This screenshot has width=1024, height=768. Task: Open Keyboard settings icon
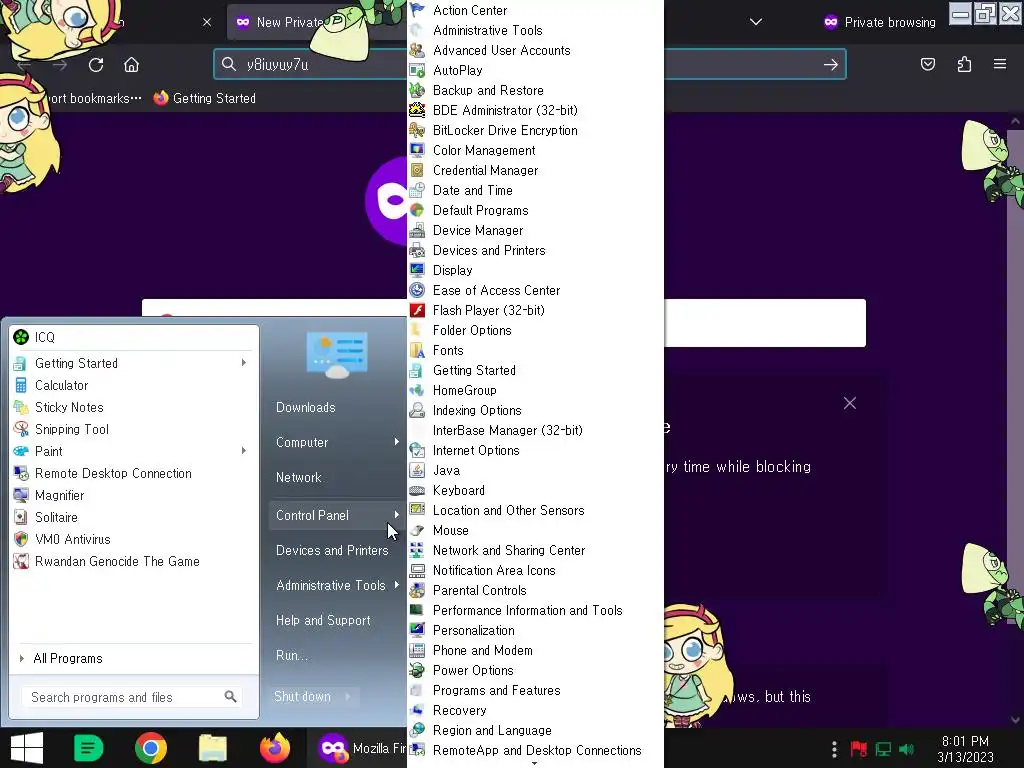pyautogui.click(x=417, y=490)
